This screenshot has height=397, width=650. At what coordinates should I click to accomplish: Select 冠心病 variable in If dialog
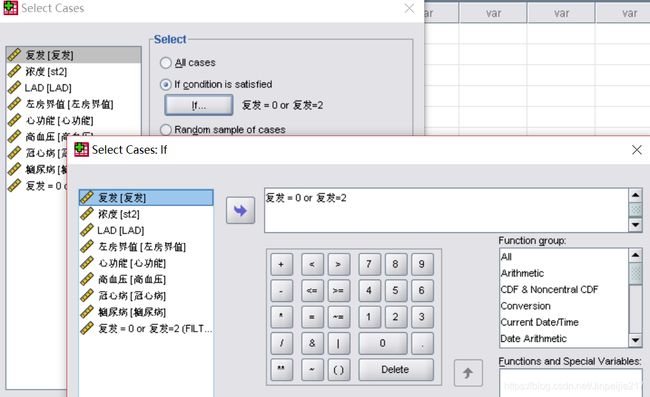click(146, 296)
